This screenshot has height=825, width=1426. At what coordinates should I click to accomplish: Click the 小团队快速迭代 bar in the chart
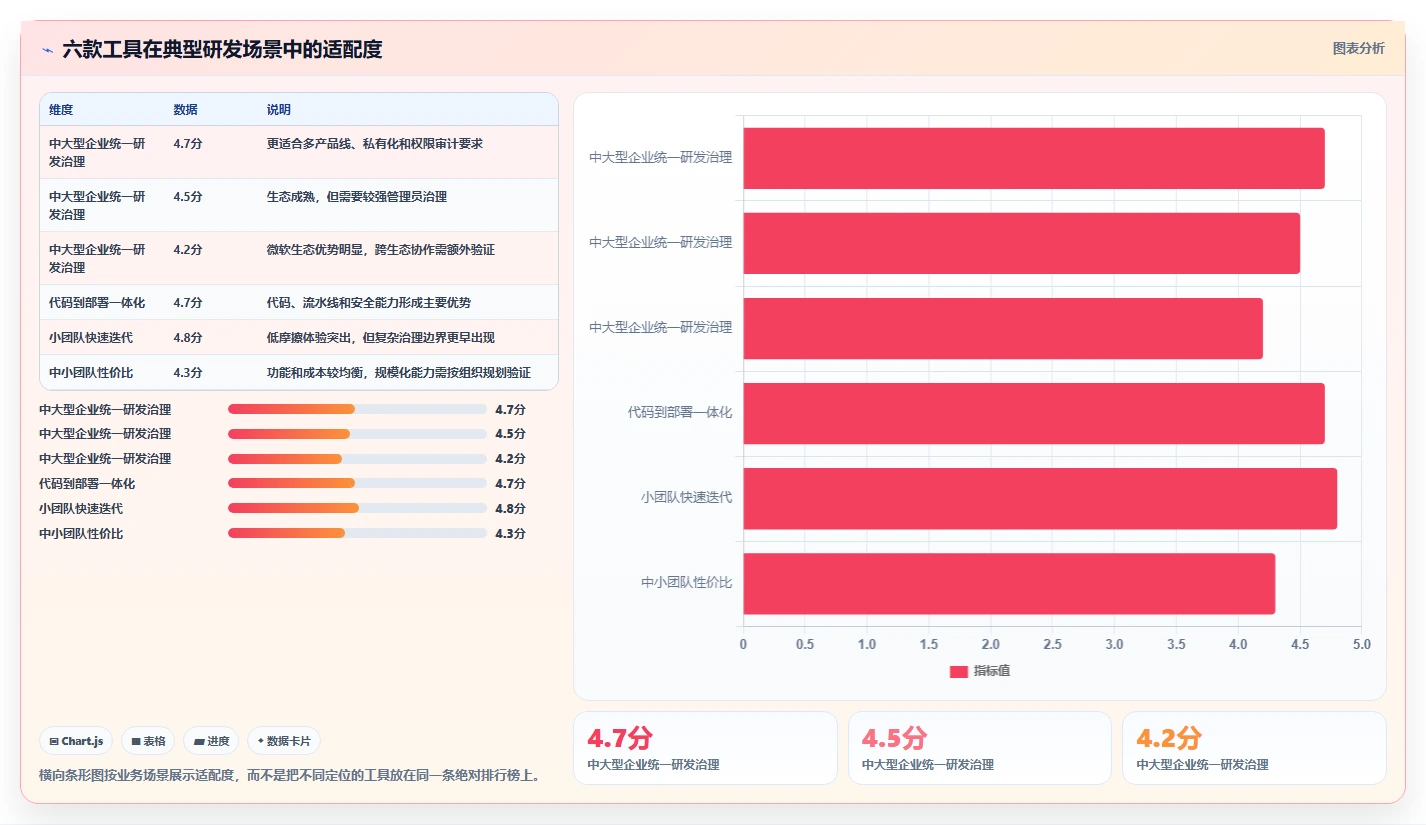1040,498
